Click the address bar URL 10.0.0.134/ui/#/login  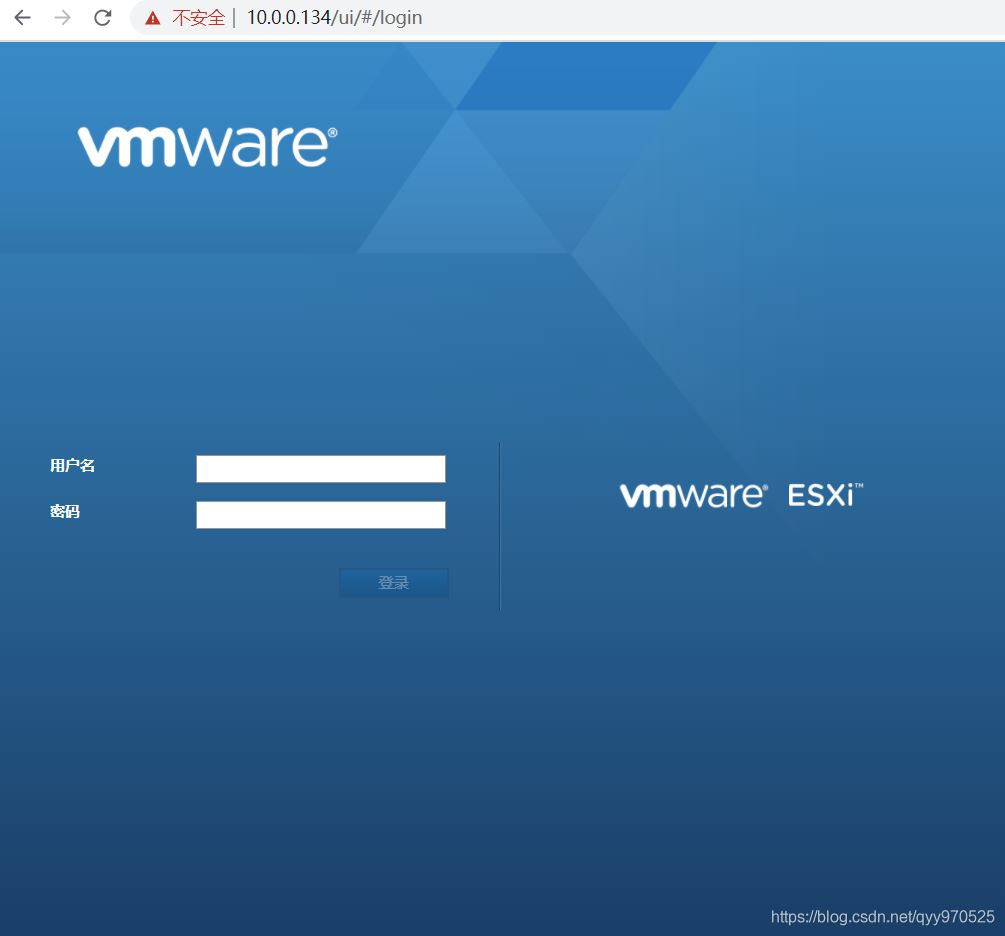[x=335, y=18]
